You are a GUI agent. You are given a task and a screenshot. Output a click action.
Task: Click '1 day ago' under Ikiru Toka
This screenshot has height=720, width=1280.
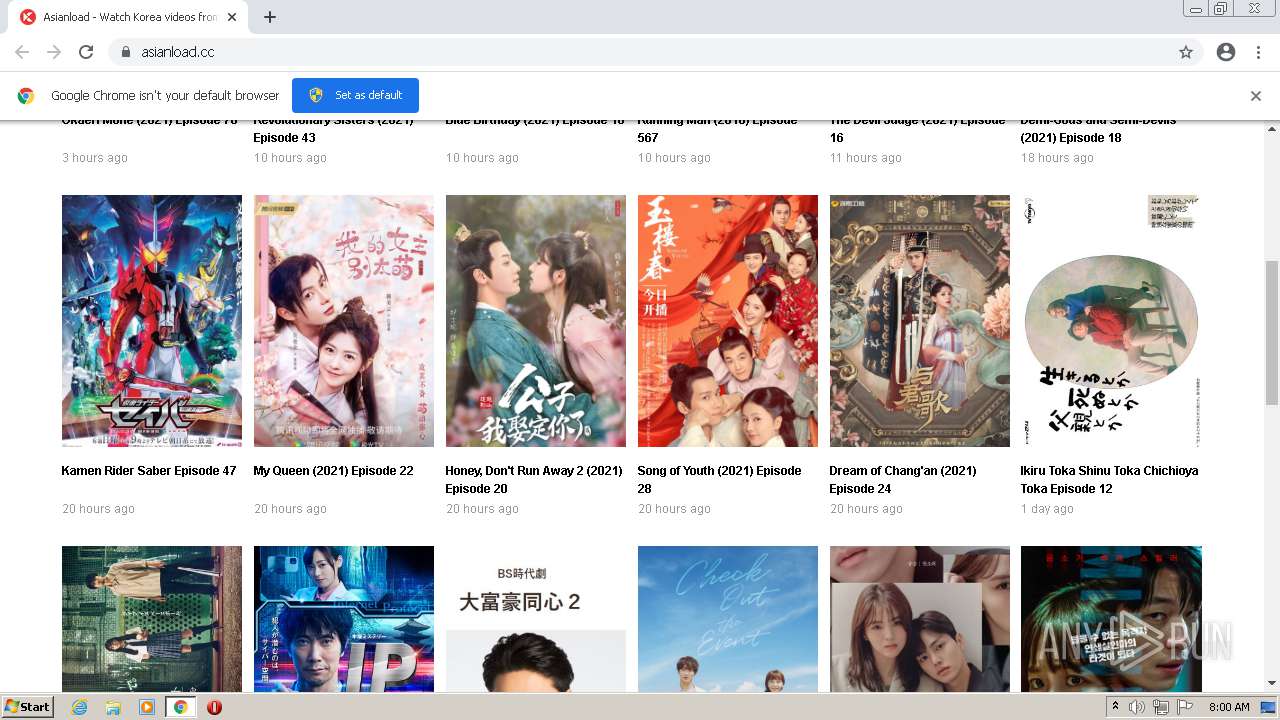tap(1047, 509)
